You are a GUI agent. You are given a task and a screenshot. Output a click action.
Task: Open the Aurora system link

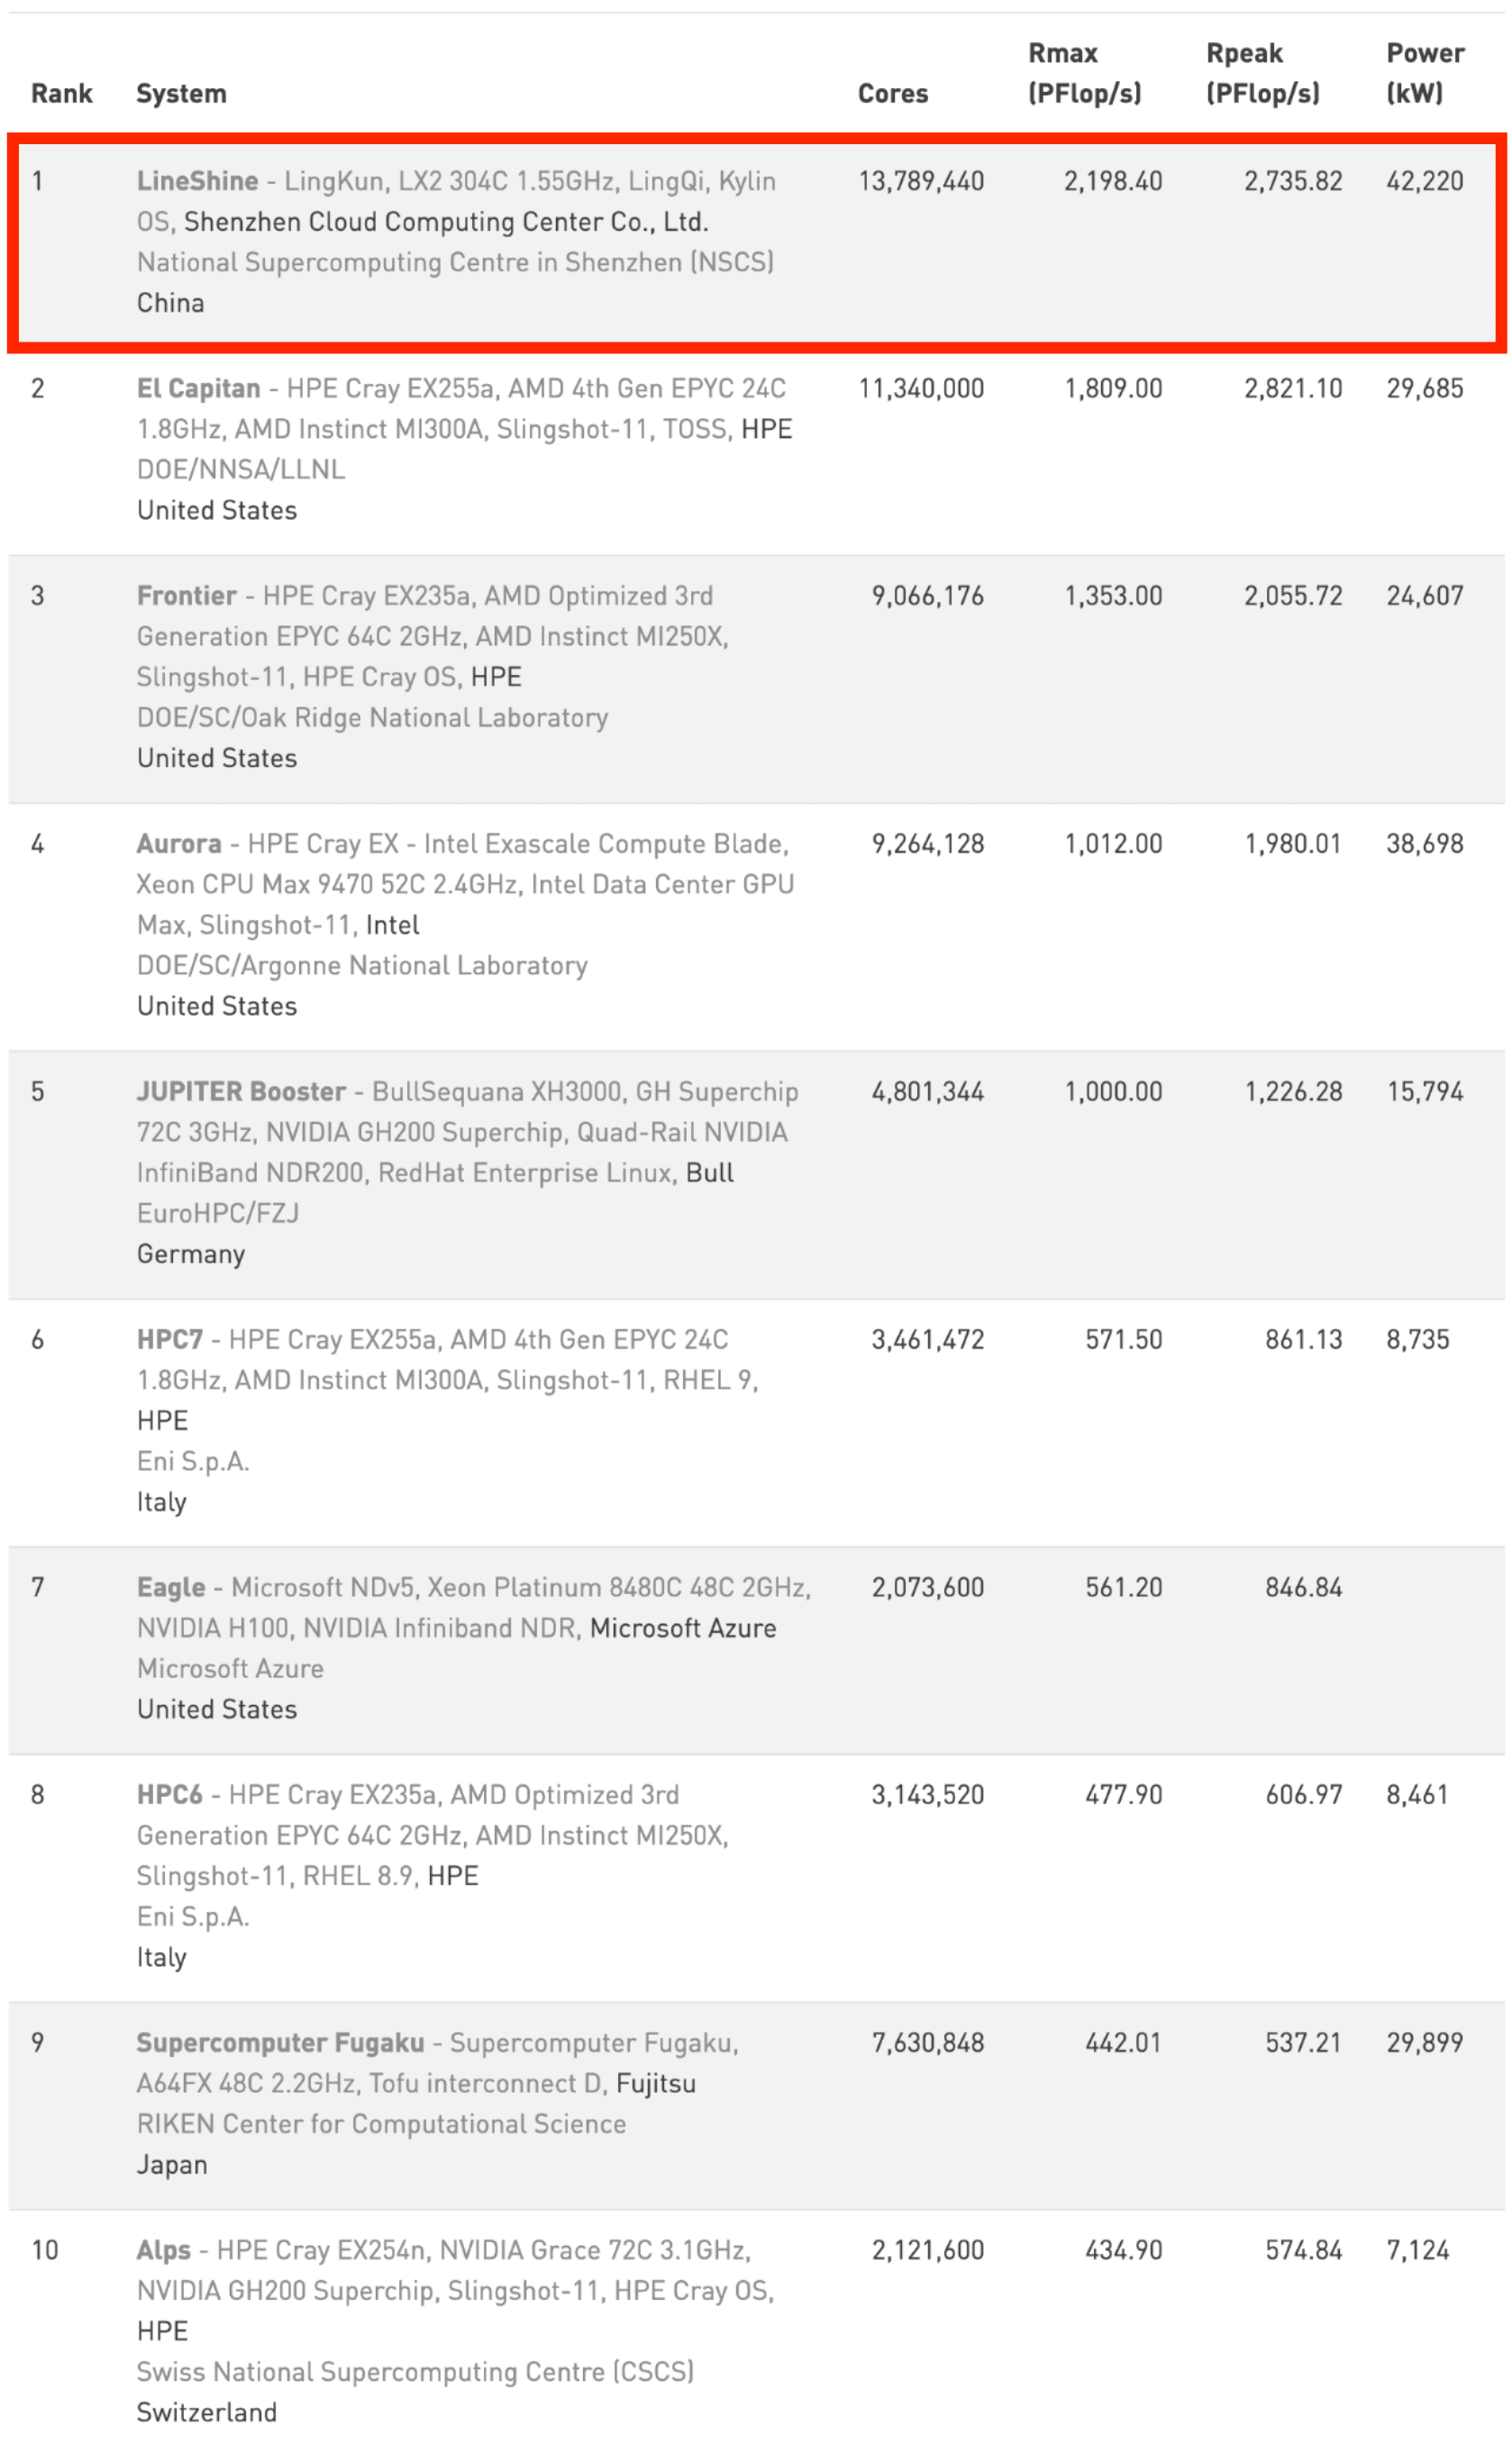click(178, 844)
